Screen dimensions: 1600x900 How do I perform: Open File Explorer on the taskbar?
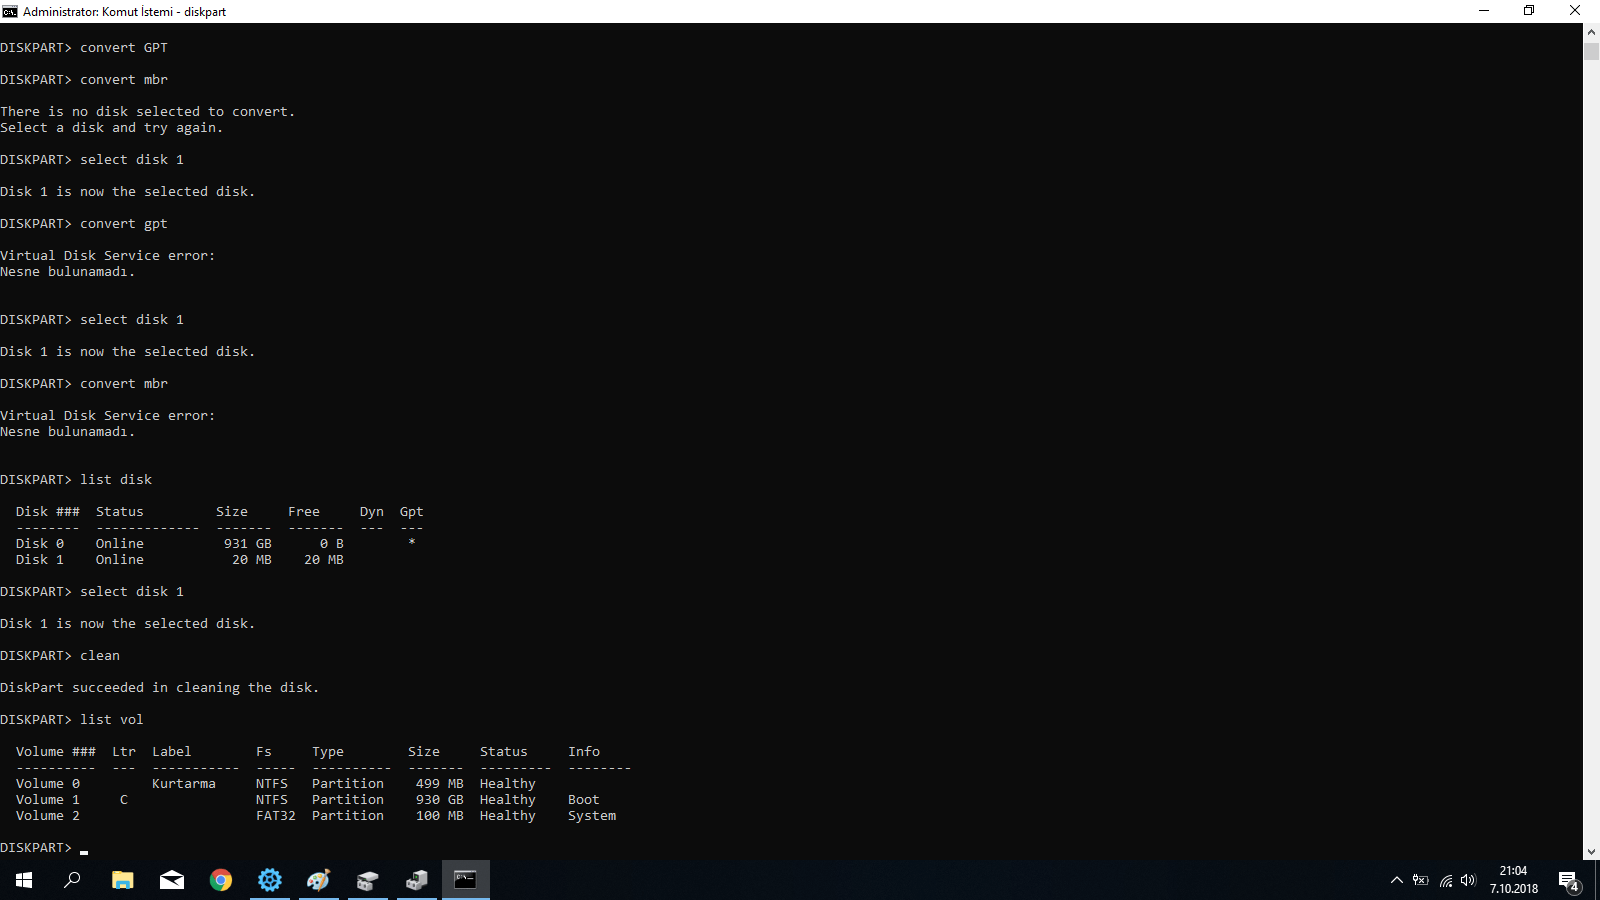(x=122, y=881)
